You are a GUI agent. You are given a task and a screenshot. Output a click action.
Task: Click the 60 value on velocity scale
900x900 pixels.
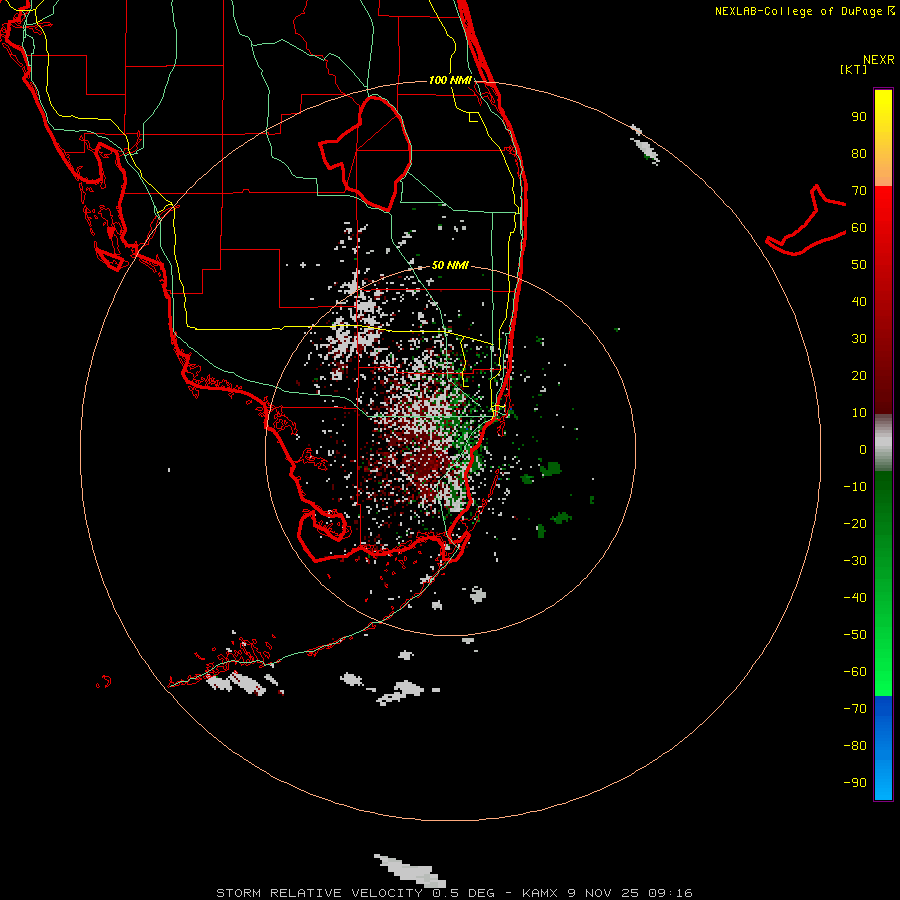859,227
